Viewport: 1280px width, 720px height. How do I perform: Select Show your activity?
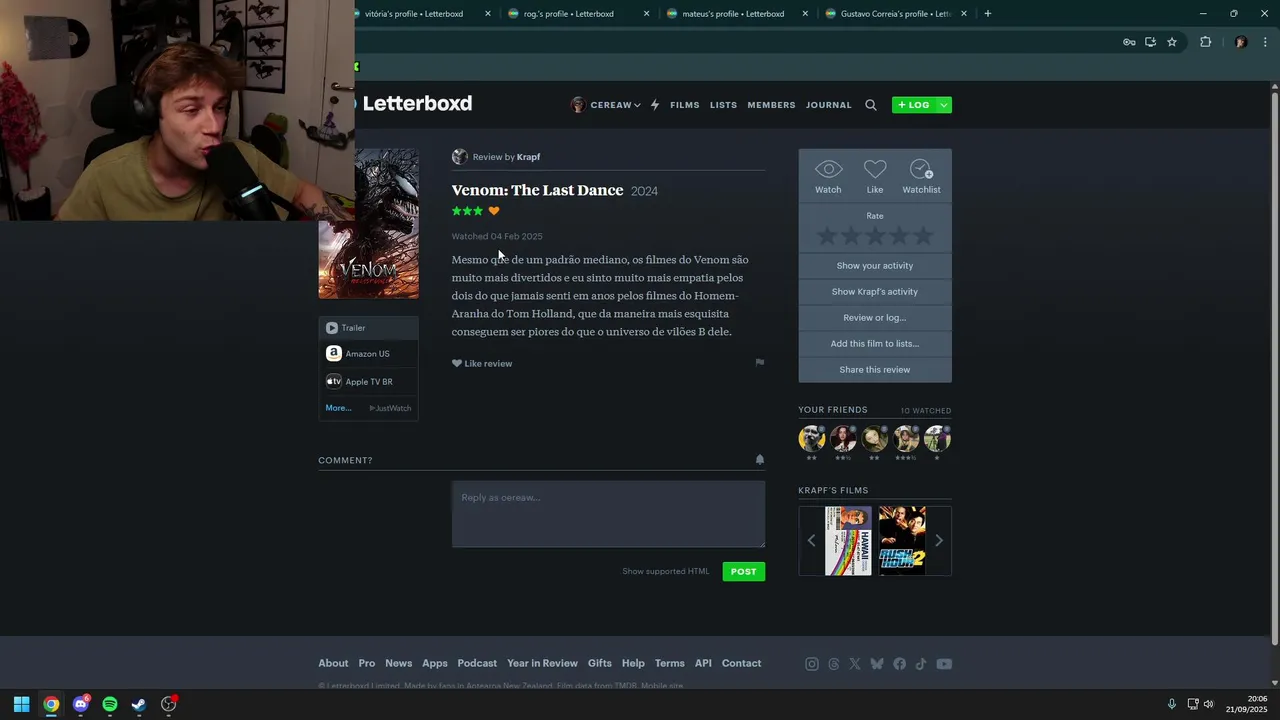875,266
